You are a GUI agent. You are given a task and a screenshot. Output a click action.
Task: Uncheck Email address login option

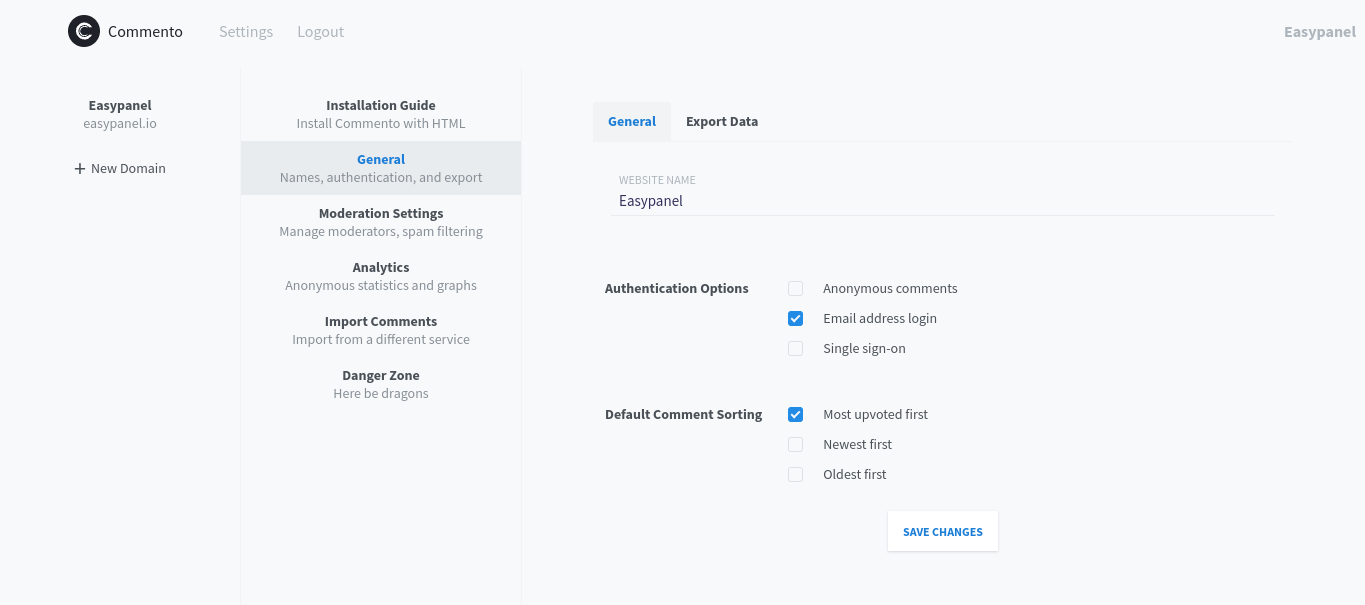796,319
